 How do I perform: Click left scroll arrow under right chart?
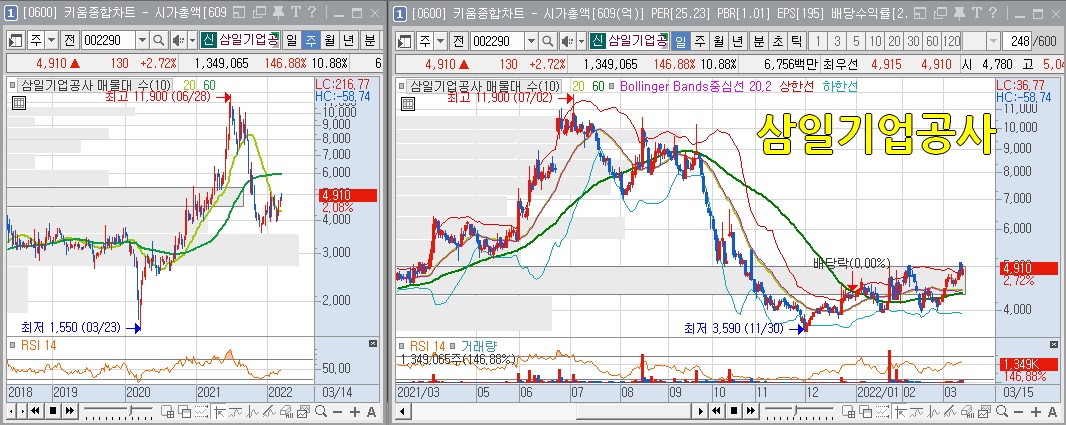tap(404, 411)
